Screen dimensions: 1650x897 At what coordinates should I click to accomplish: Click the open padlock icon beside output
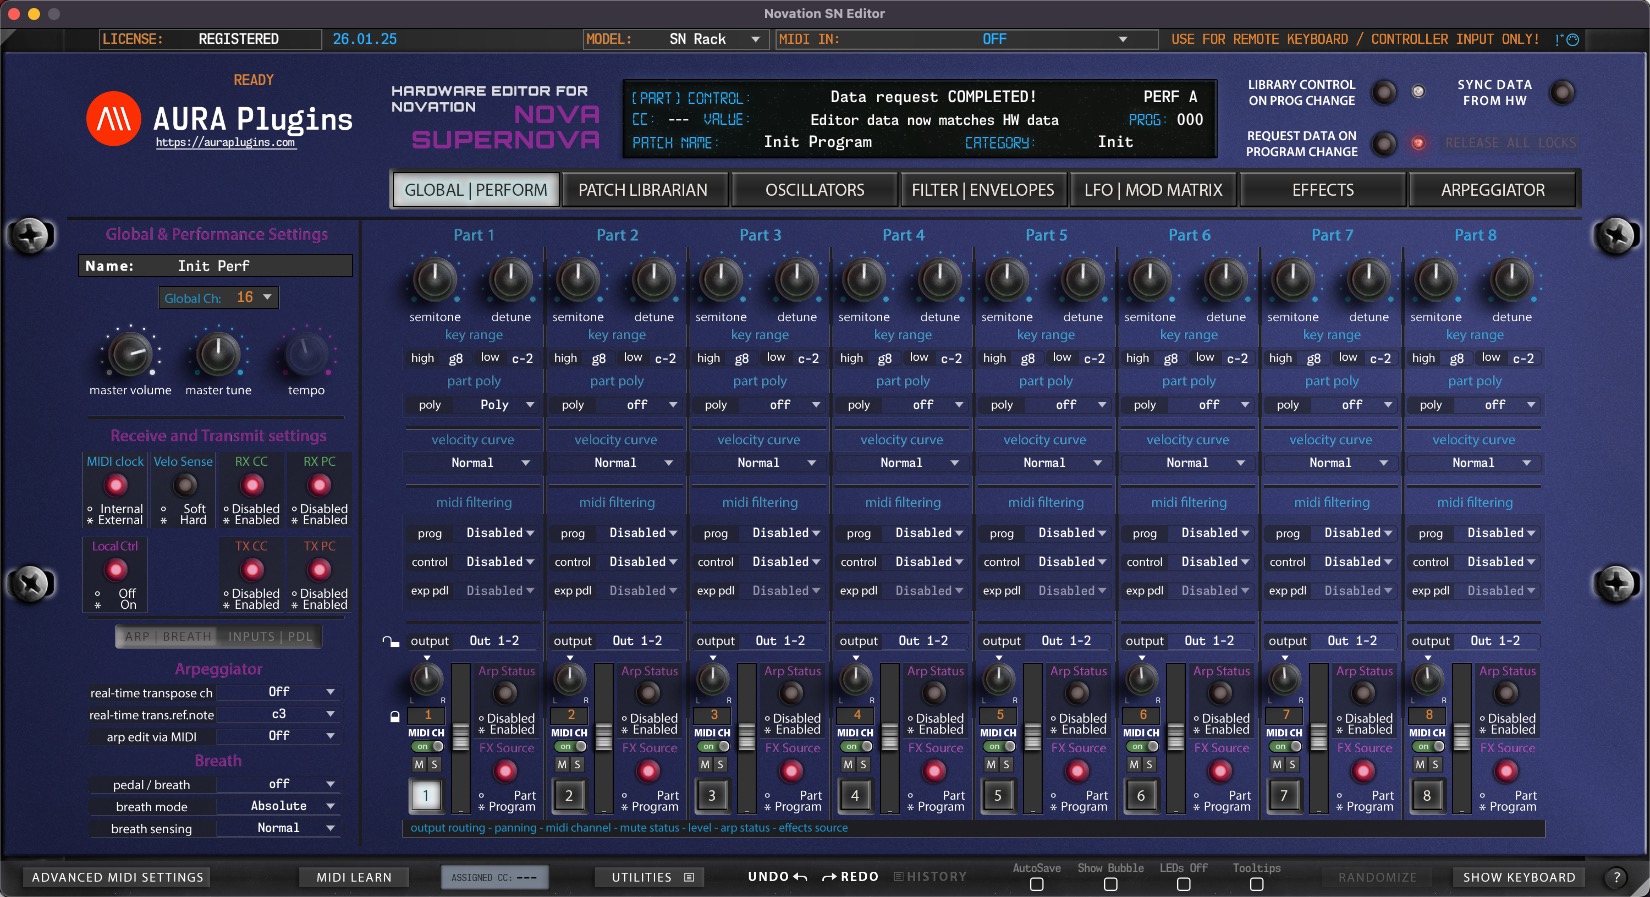click(x=390, y=641)
